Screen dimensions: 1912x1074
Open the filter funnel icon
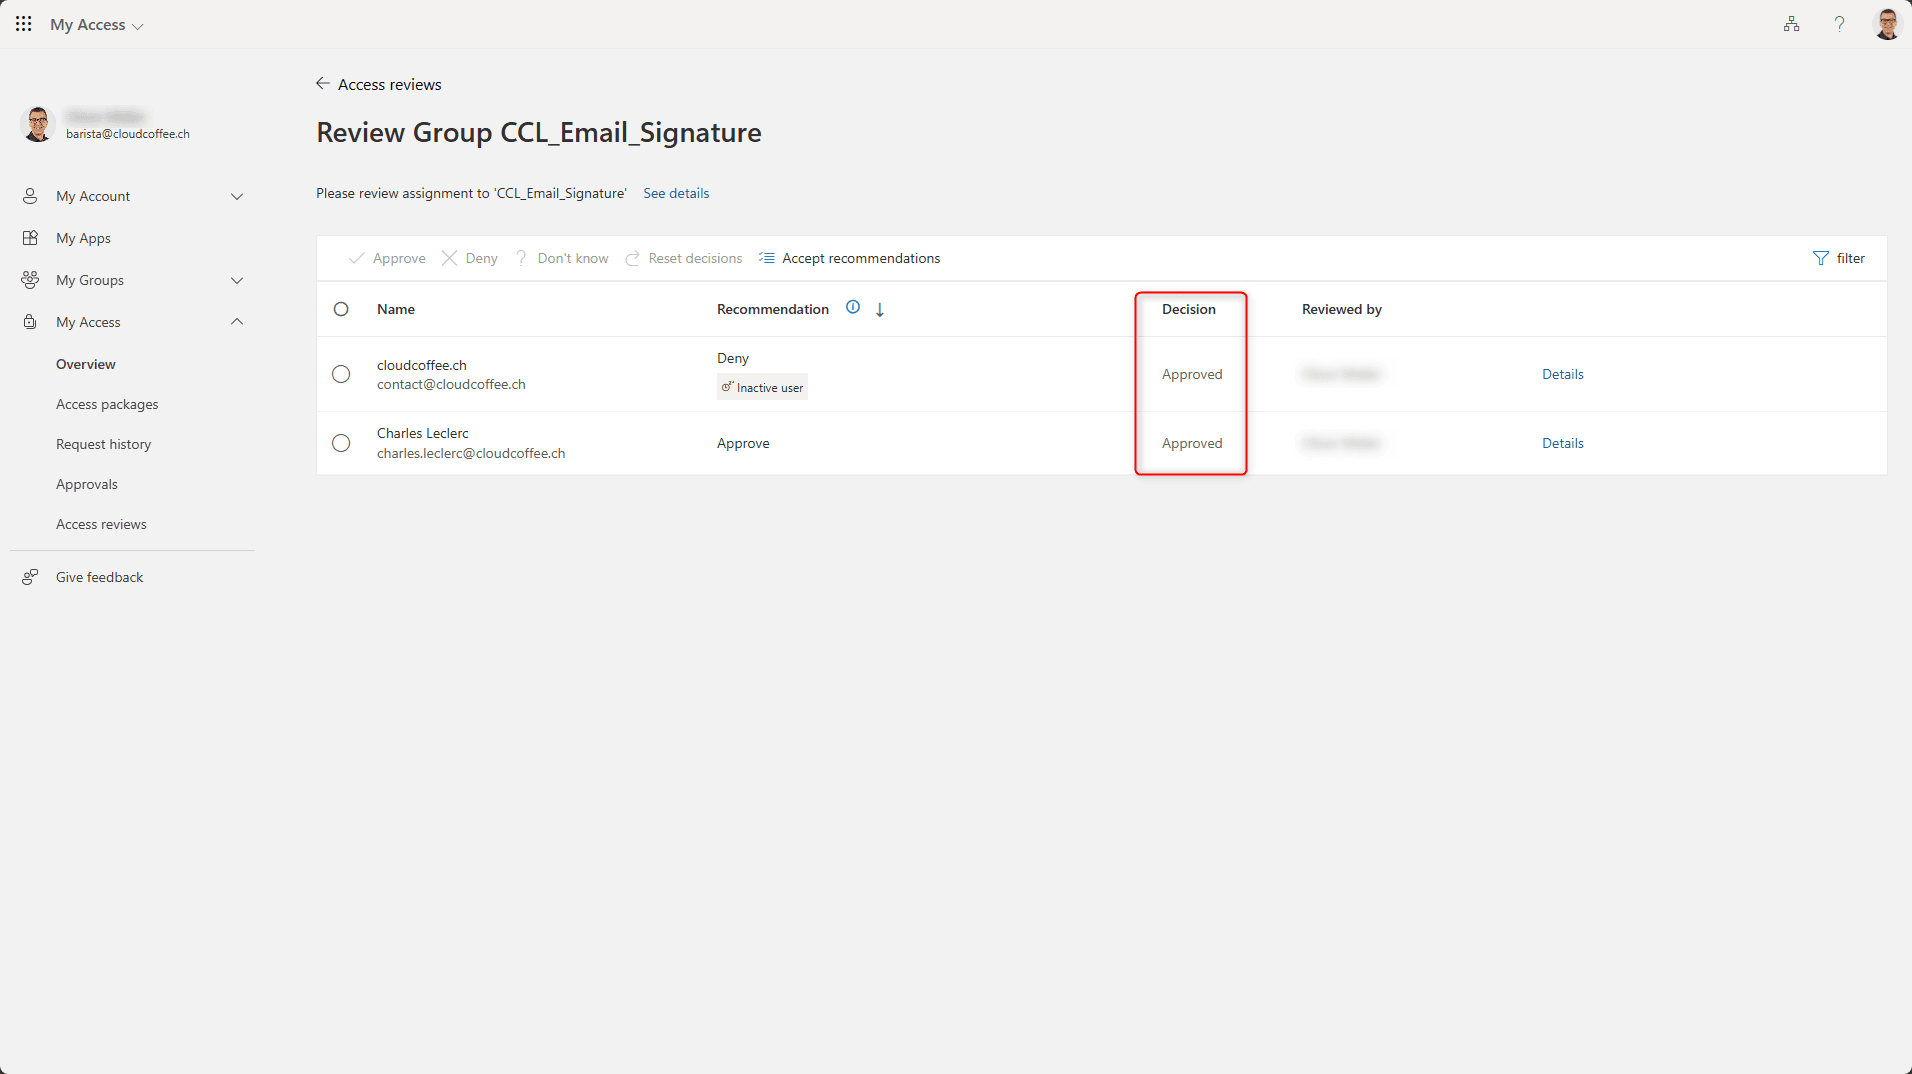point(1821,258)
